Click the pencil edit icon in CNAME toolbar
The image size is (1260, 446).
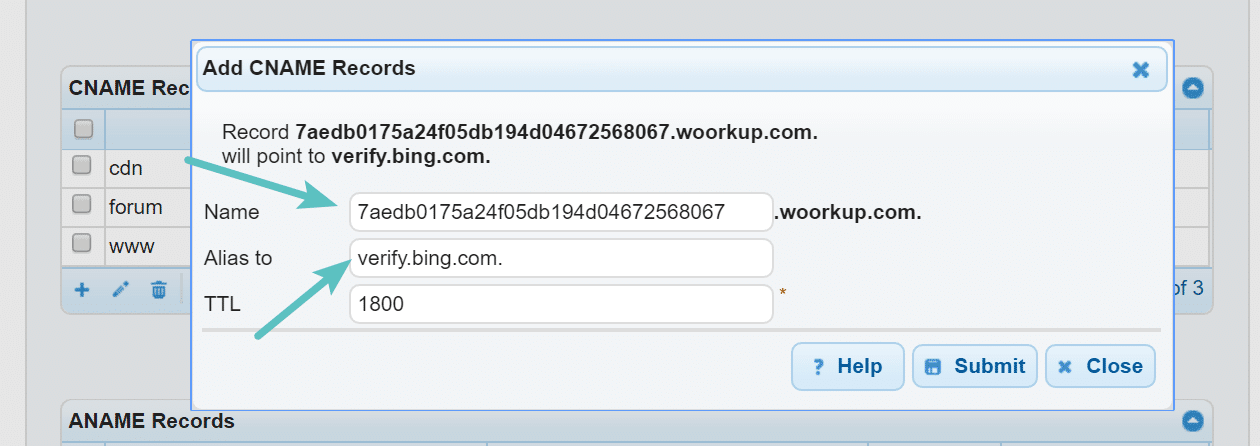pyautogui.click(x=120, y=290)
